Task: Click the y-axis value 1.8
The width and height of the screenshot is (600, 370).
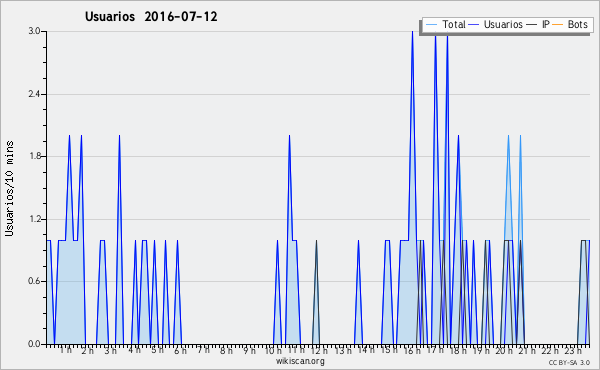Action: [34, 156]
